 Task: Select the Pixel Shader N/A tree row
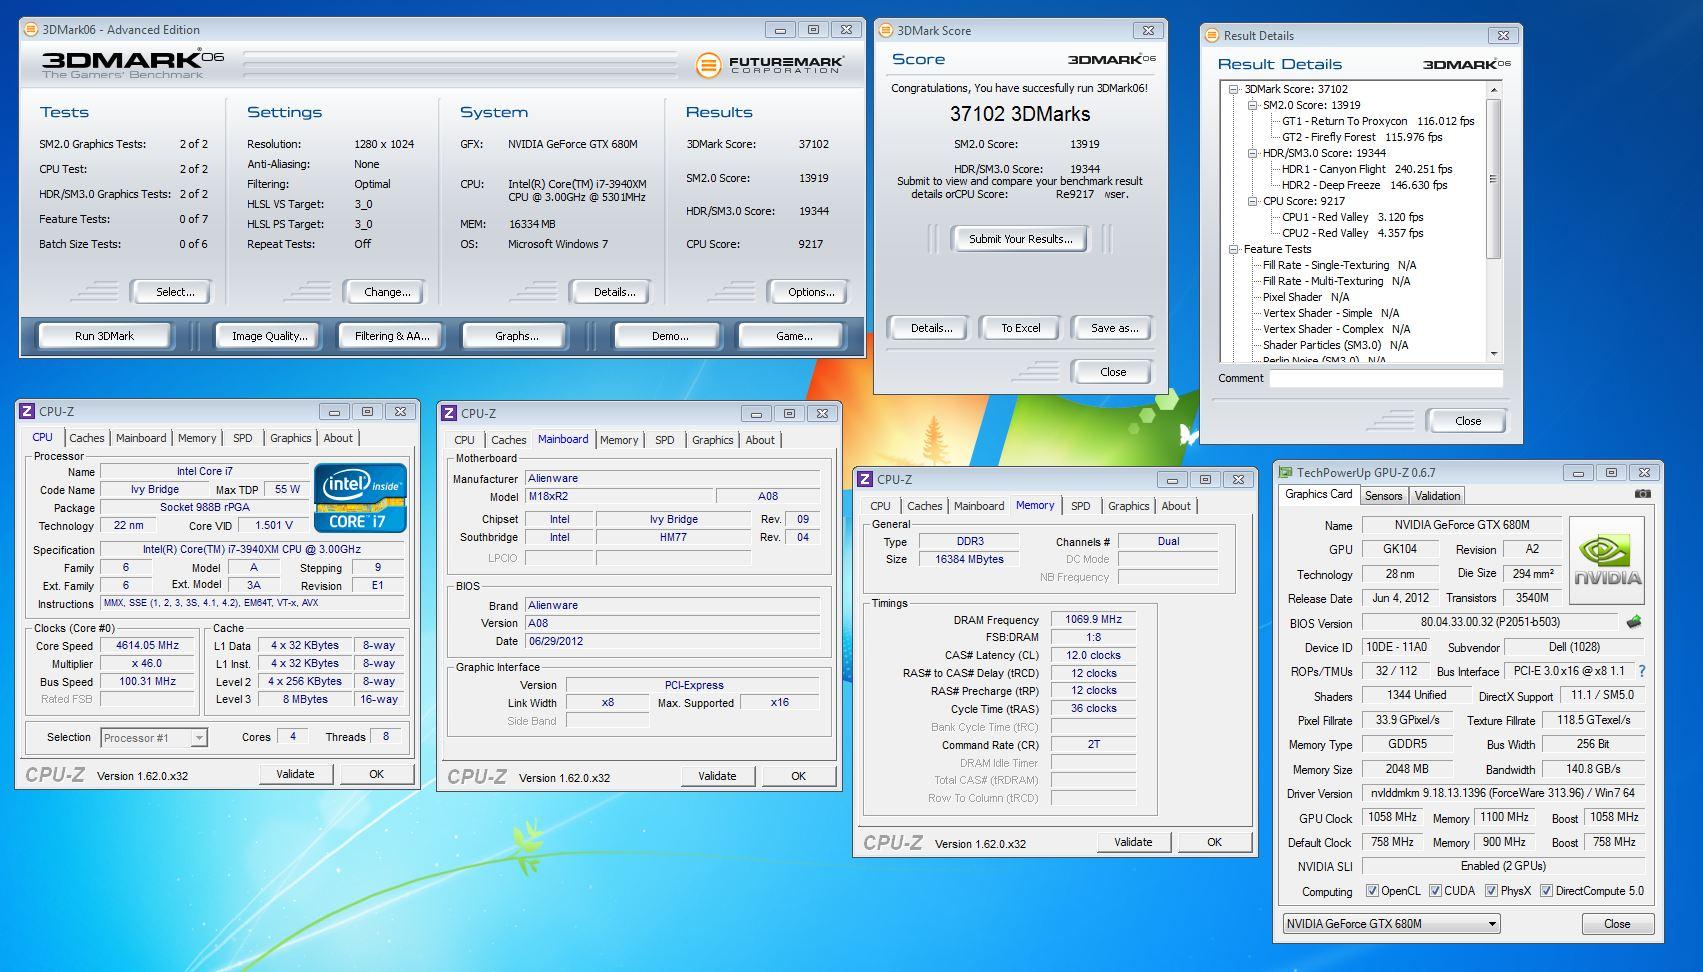pyautogui.click(x=1305, y=297)
